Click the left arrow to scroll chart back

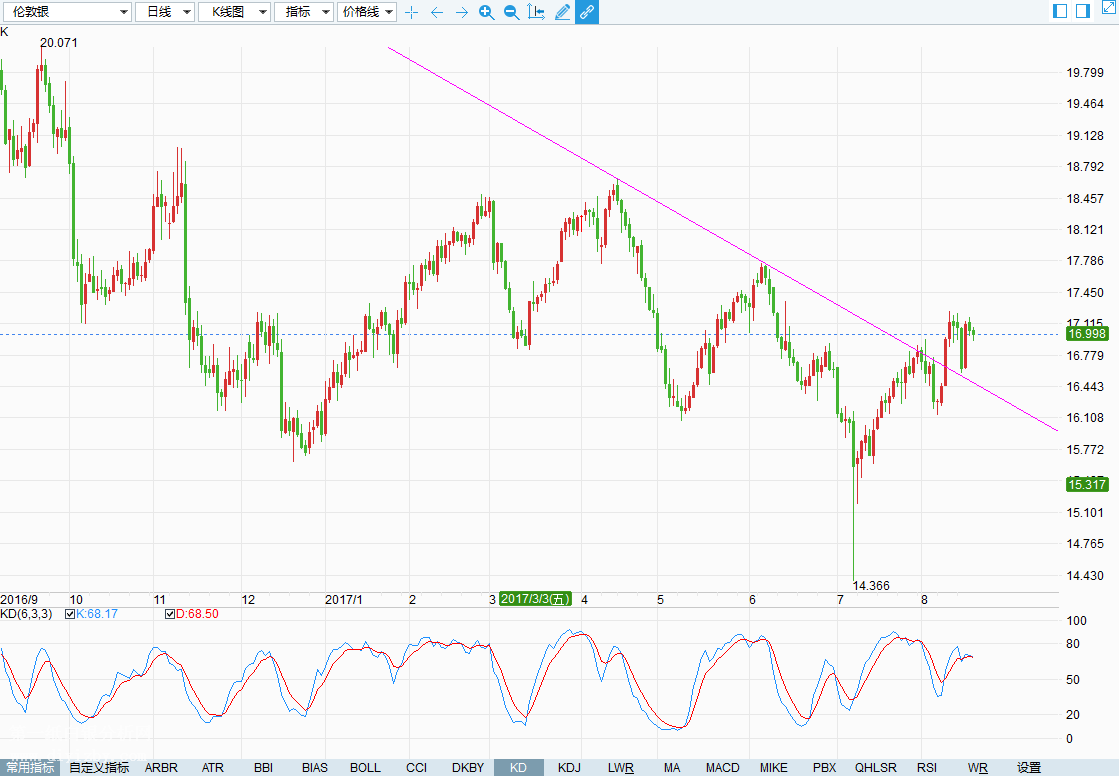436,12
